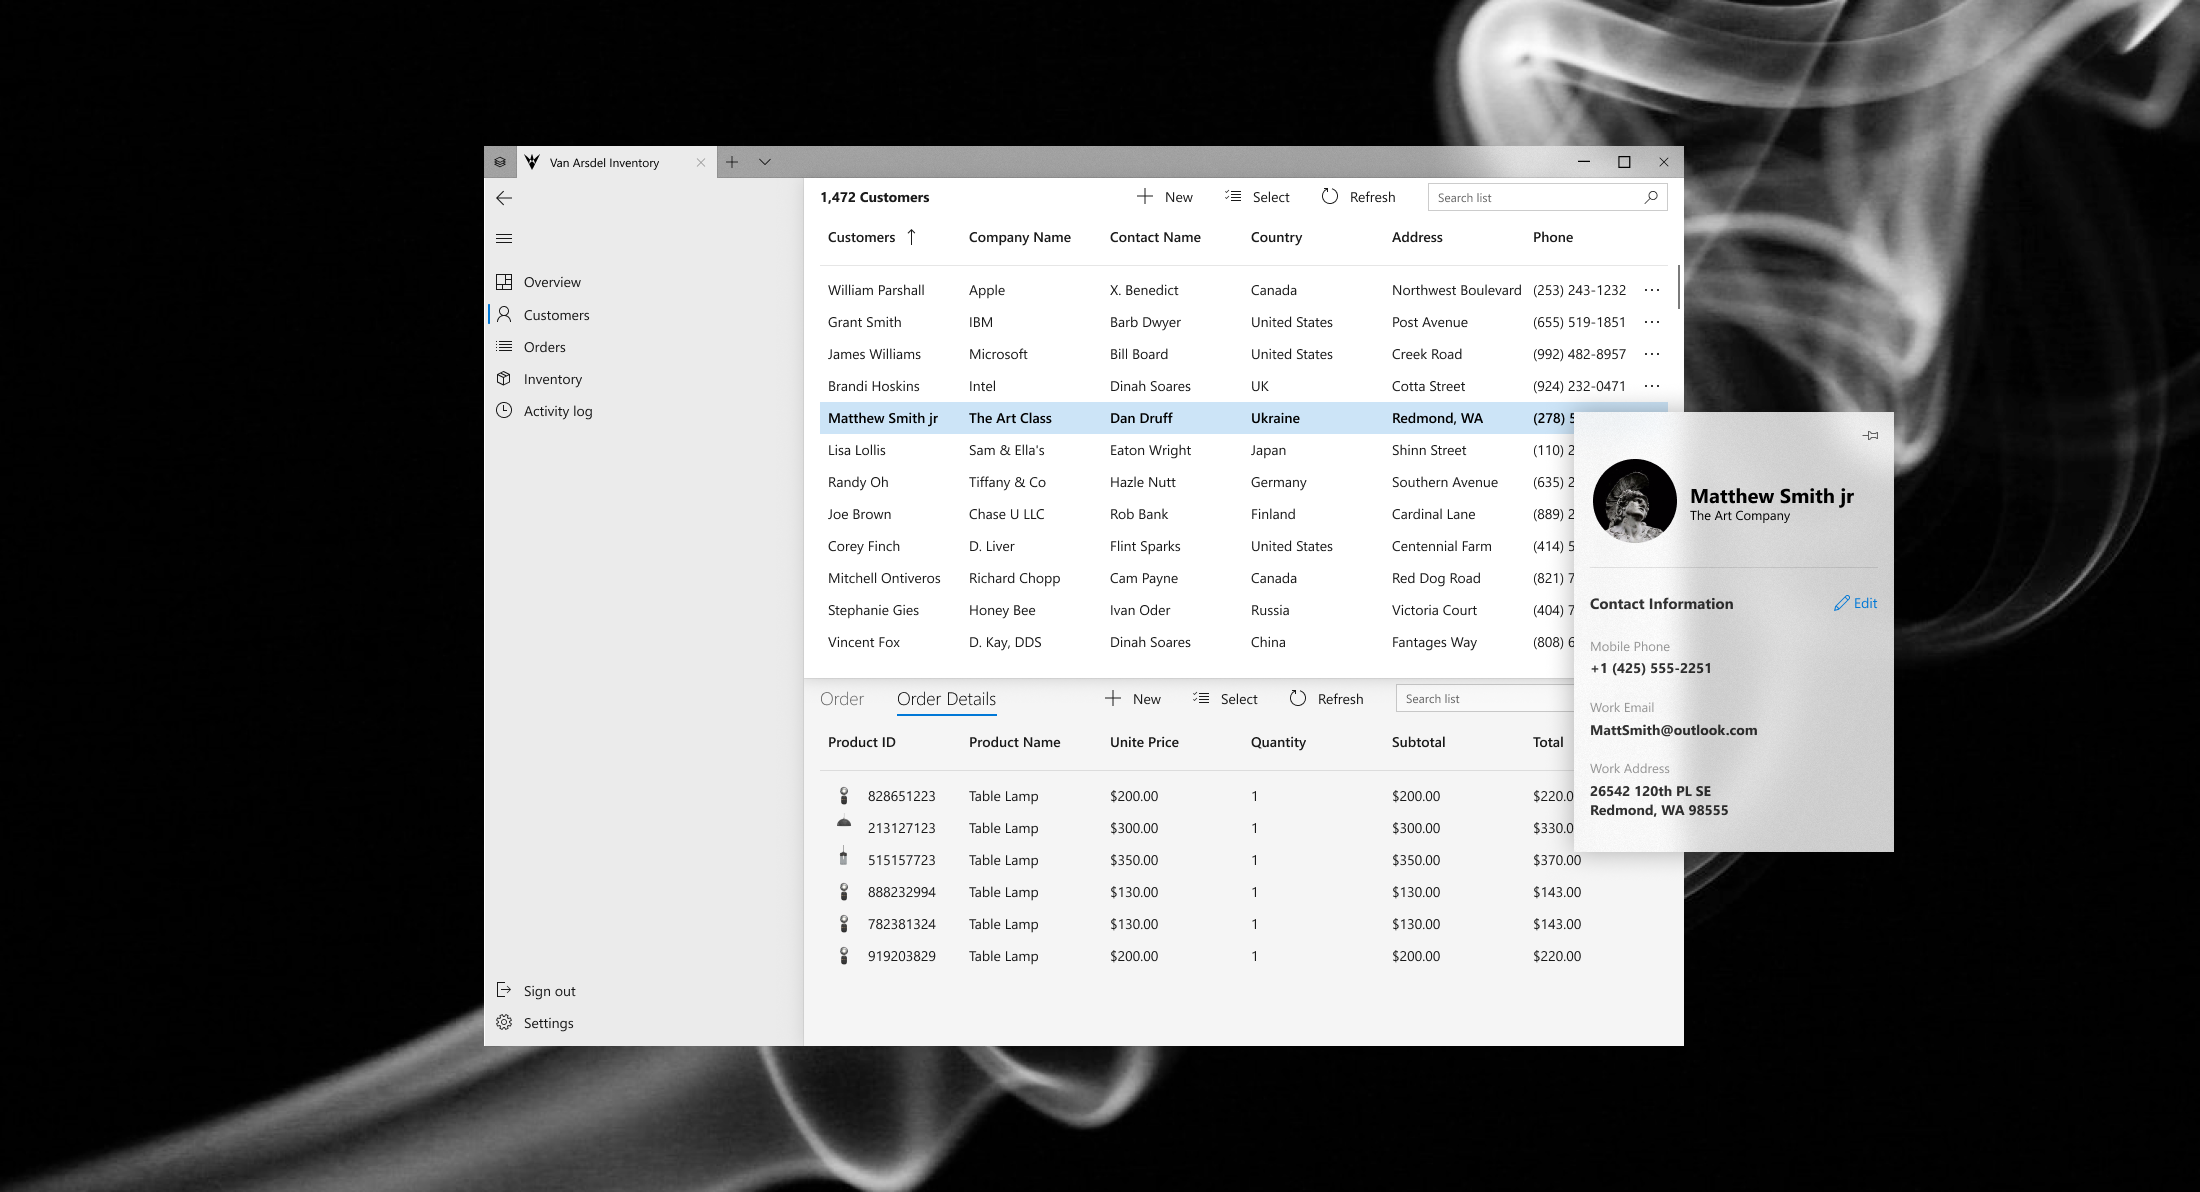Open more options for Brandi Hoskins

pyautogui.click(x=1652, y=386)
